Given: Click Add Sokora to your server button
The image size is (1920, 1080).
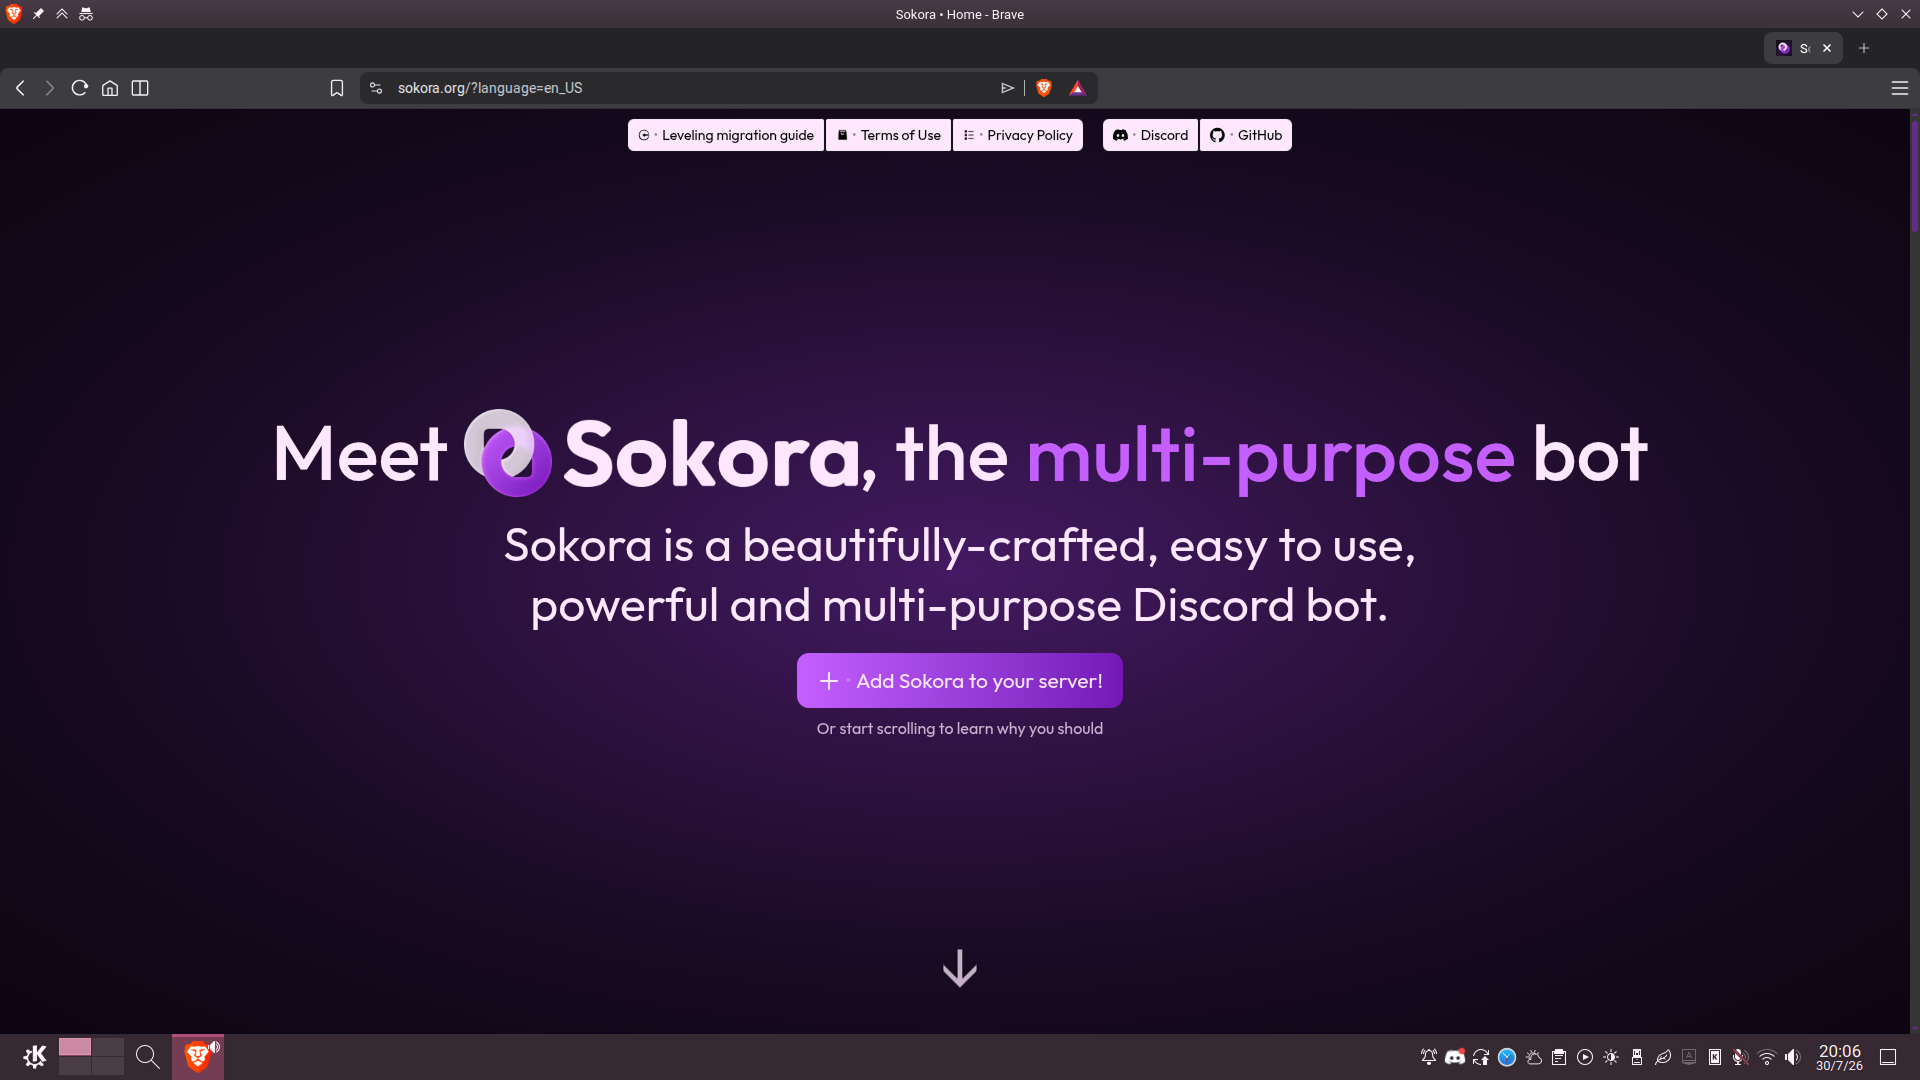Looking at the screenshot, I should [960, 681].
